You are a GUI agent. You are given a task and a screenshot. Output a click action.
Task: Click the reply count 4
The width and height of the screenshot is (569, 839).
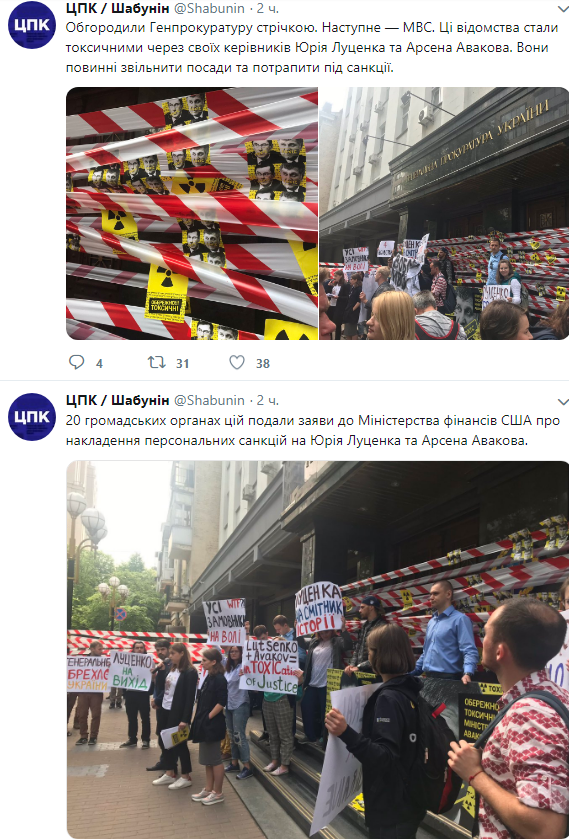click(x=99, y=364)
